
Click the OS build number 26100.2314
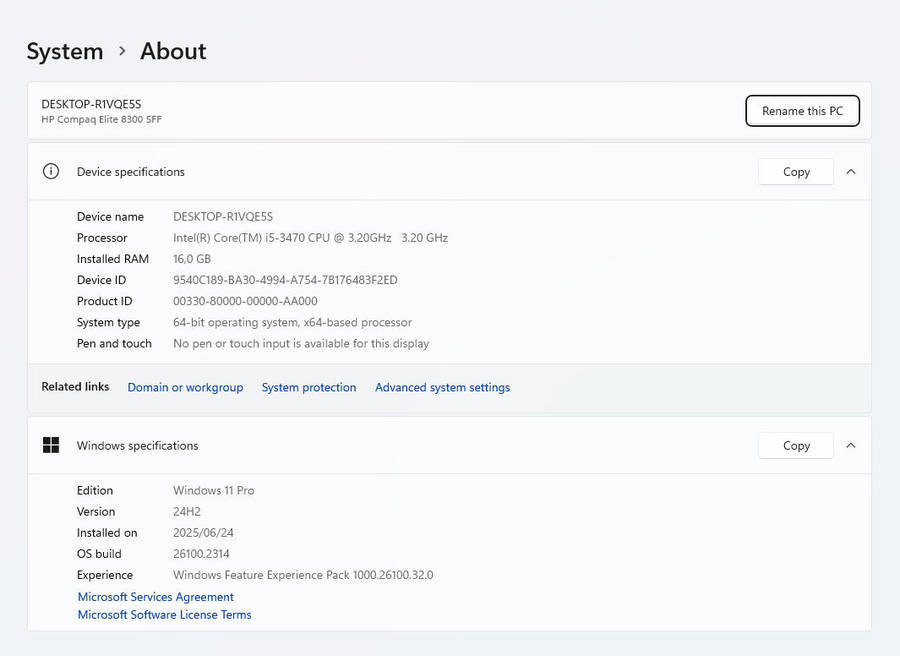(x=201, y=554)
